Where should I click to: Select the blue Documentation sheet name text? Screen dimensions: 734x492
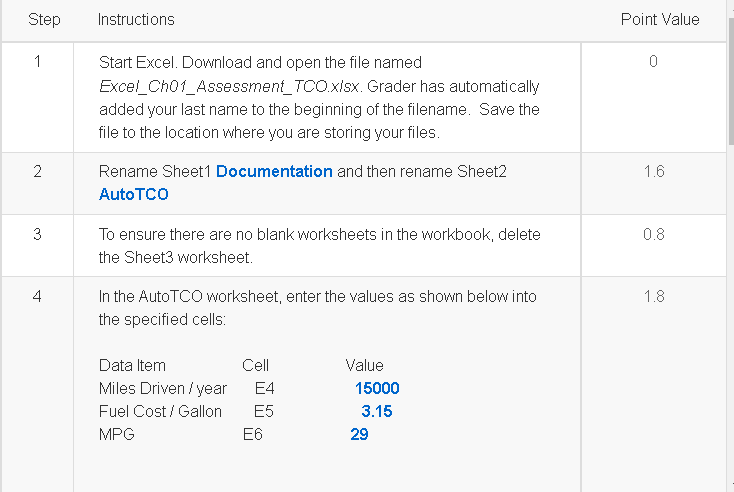pyautogui.click(x=274, y=171)
